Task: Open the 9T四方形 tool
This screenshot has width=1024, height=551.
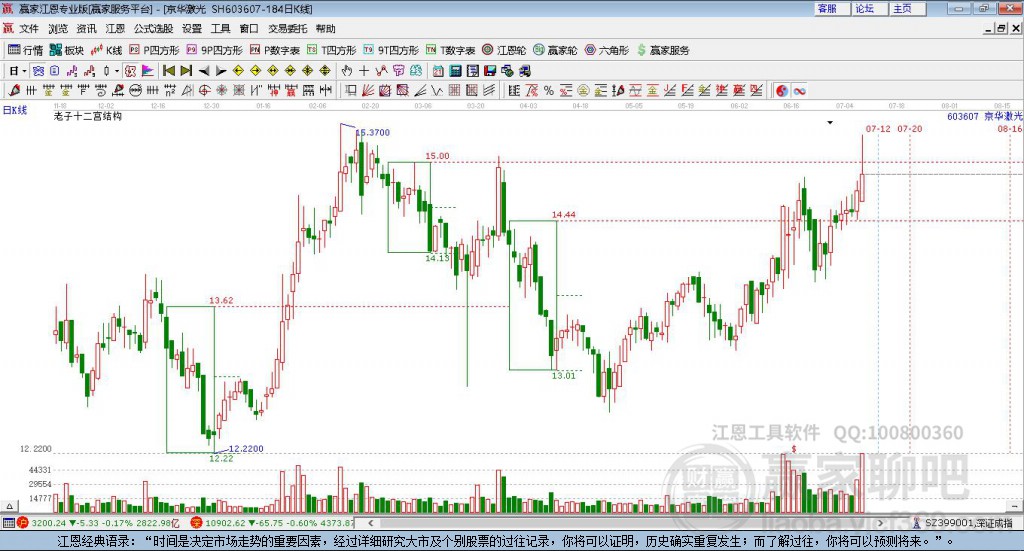Action: (x=391, y=50)
